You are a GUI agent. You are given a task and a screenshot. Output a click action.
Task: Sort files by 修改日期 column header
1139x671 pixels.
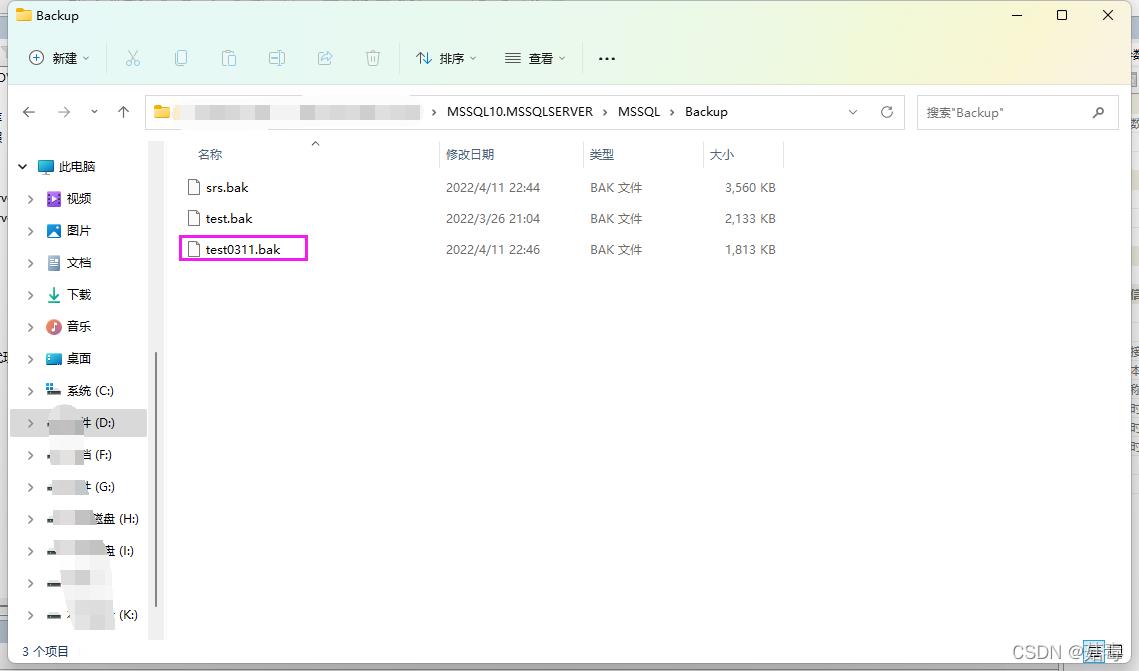(470, 155)
